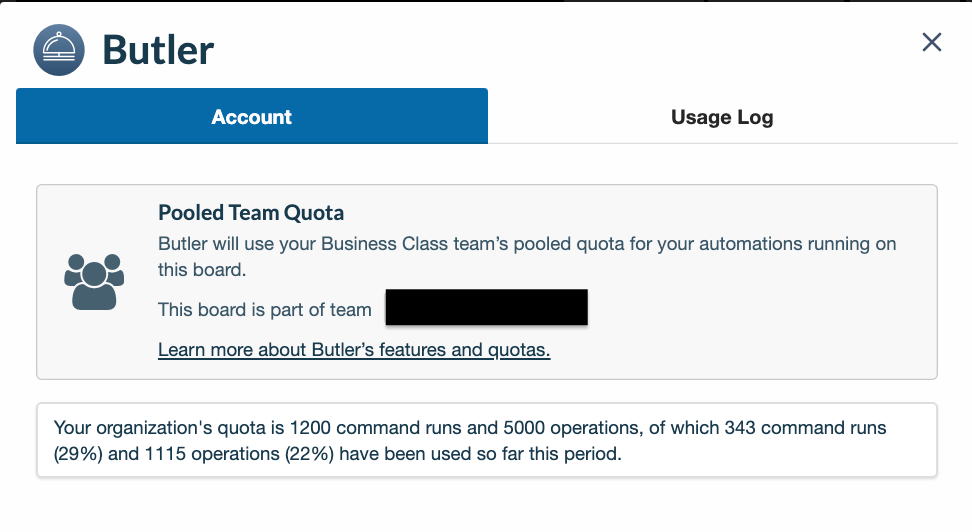Click the Pooled Team Quota heading
Viewport: 972px width, 532px height.
tap(251, 213)
